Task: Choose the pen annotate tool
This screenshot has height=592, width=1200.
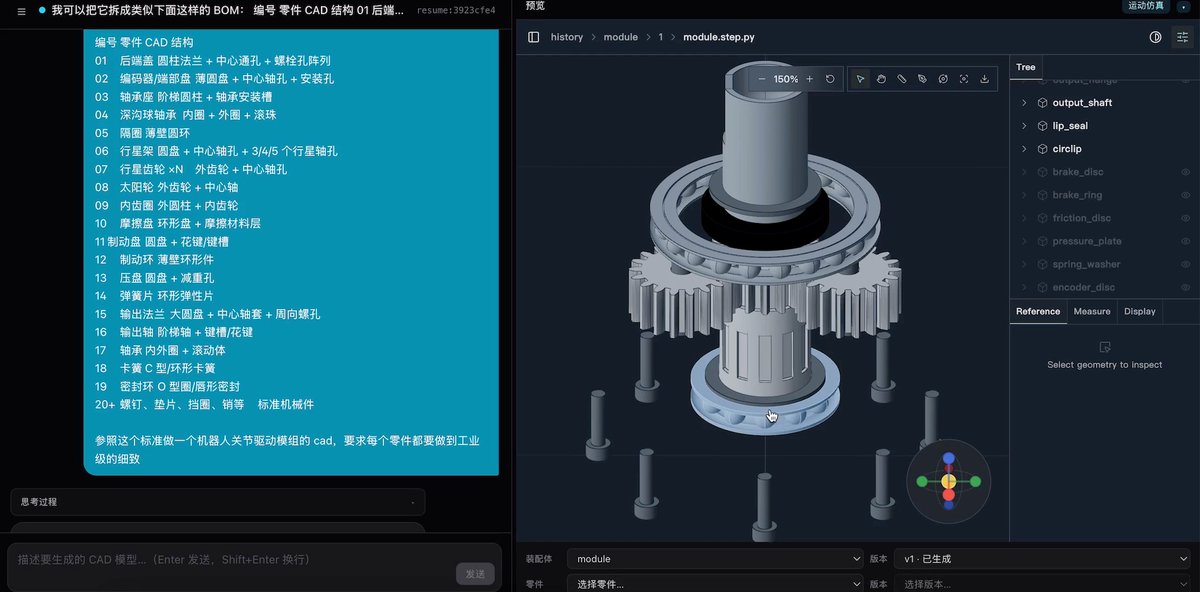Action: pos(922,79)
